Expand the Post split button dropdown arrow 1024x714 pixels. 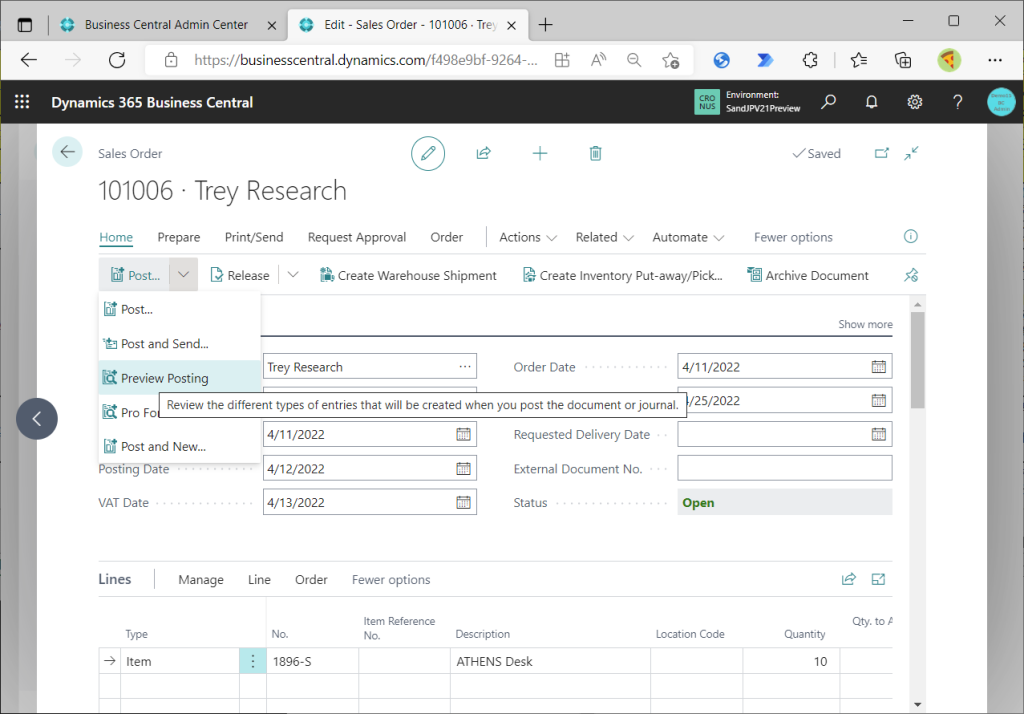point(184,275)
